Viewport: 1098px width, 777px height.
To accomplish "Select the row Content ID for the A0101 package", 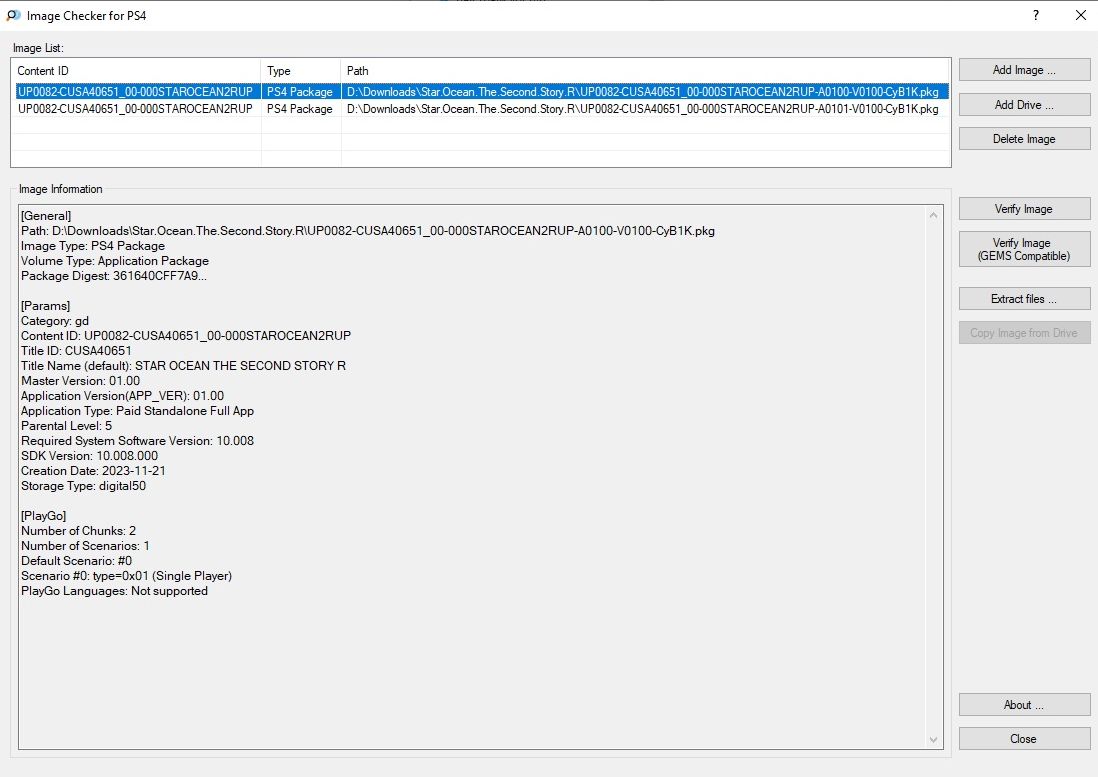I will pos(135,109).
